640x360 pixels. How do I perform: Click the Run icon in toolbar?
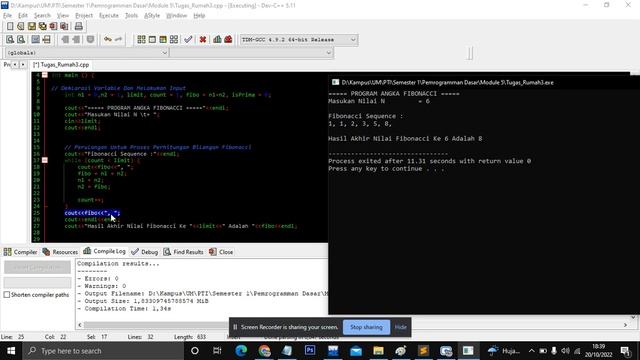pyautogui.click(x=152, y=40)
